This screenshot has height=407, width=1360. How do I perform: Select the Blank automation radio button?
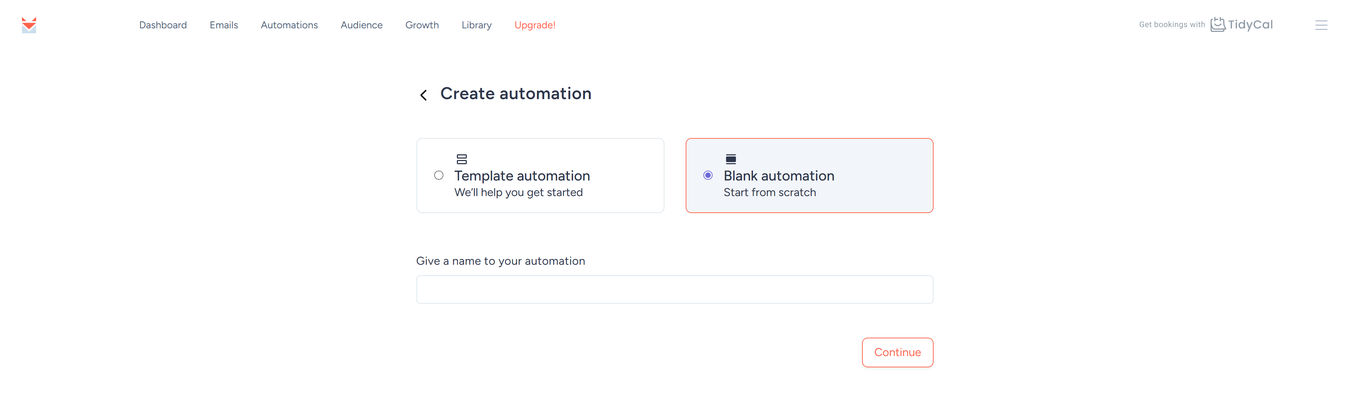pyautogui.click(x=708, y=175)
